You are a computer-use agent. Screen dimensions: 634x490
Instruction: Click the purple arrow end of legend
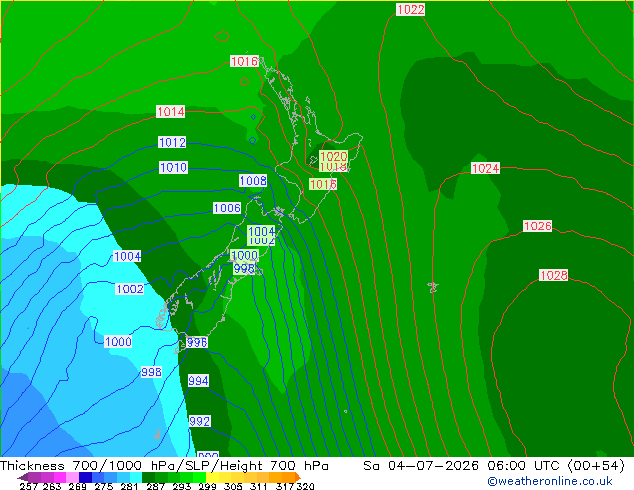click(23, 478)
